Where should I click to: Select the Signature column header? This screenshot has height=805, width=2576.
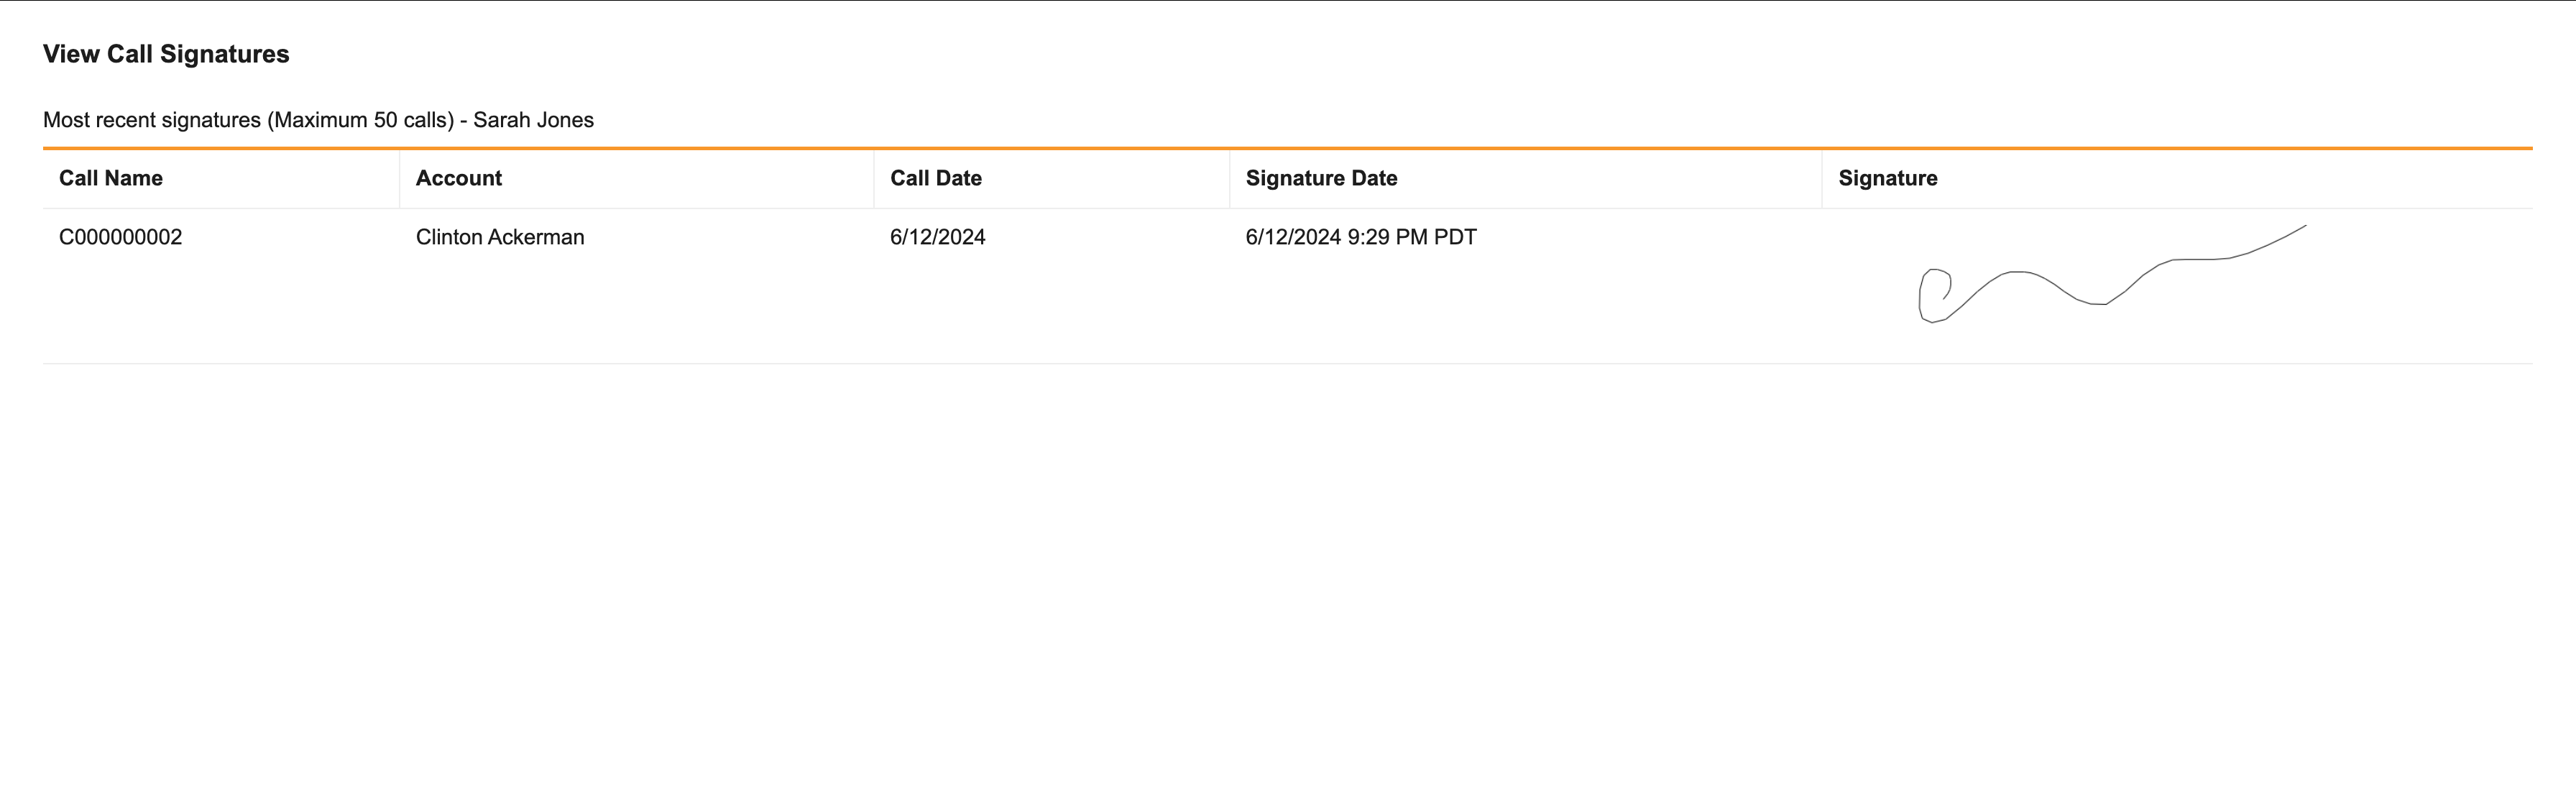coord(1887,178)
